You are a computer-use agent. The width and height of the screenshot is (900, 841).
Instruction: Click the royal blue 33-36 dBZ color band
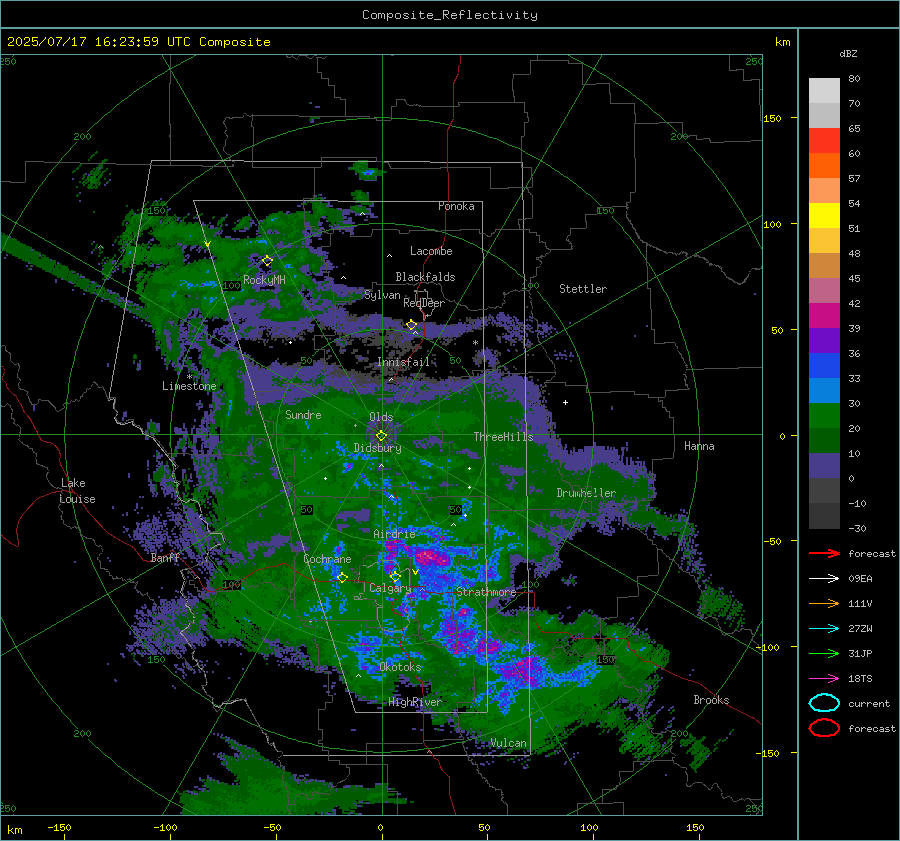[x=824, y=366]
